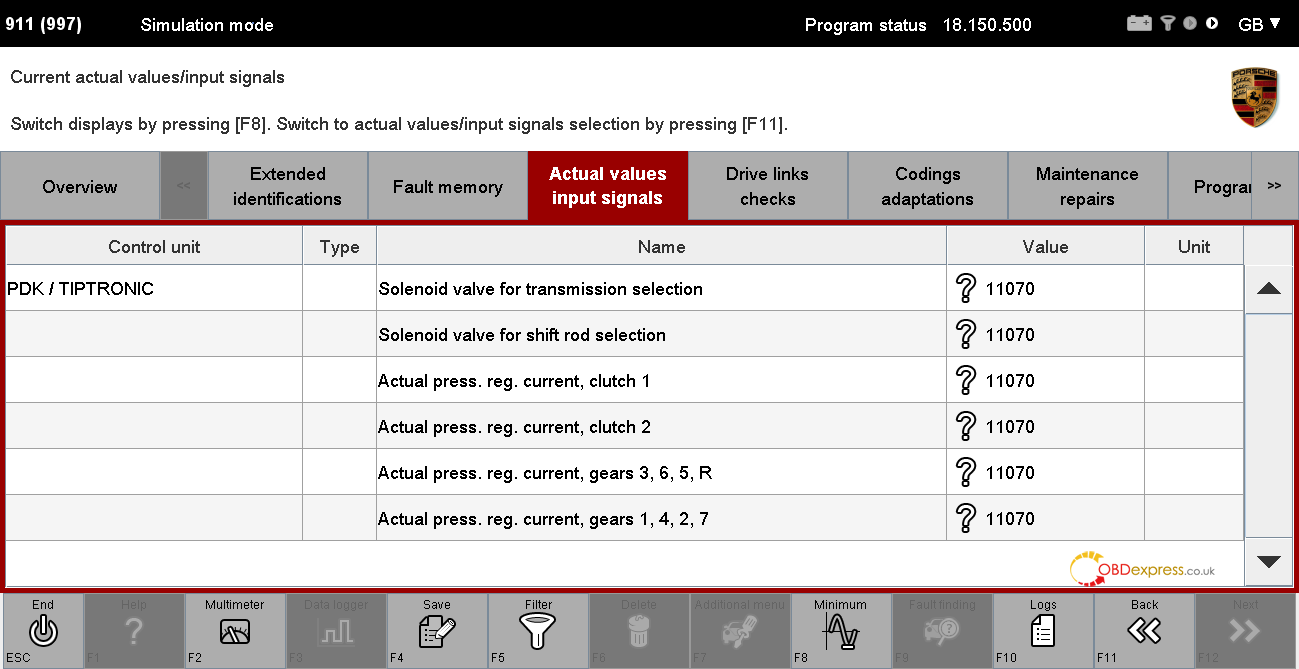
Task: Open the Maintenance repairs tab
Action: (1087, 186)
